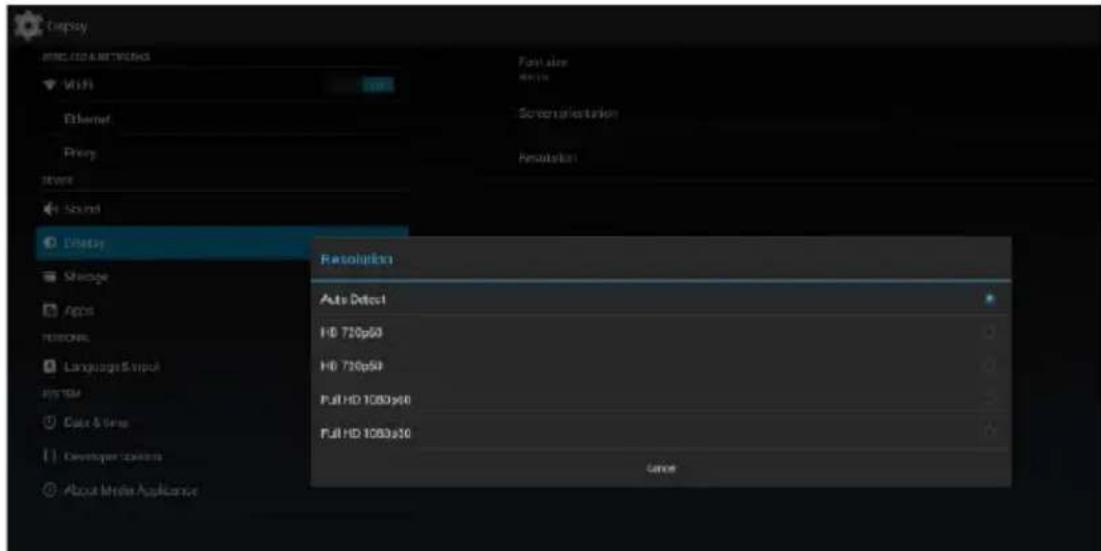Click the Developer options braces icon
The image size is (1101, 551).
click(x=49, y=456)
